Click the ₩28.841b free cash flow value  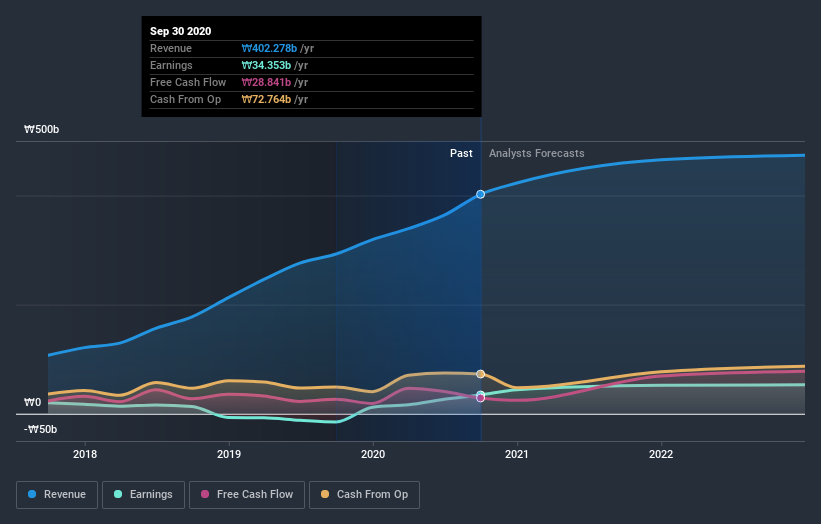coord(266,82)
